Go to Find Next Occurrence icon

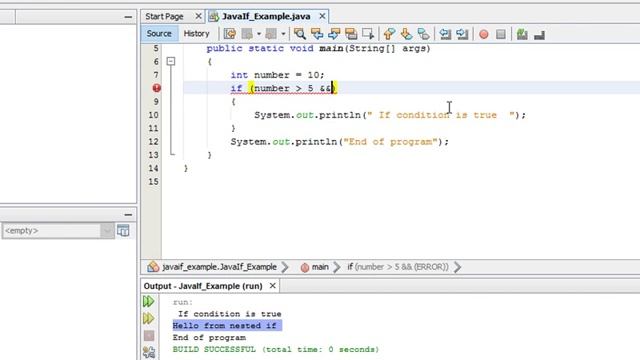334,34
